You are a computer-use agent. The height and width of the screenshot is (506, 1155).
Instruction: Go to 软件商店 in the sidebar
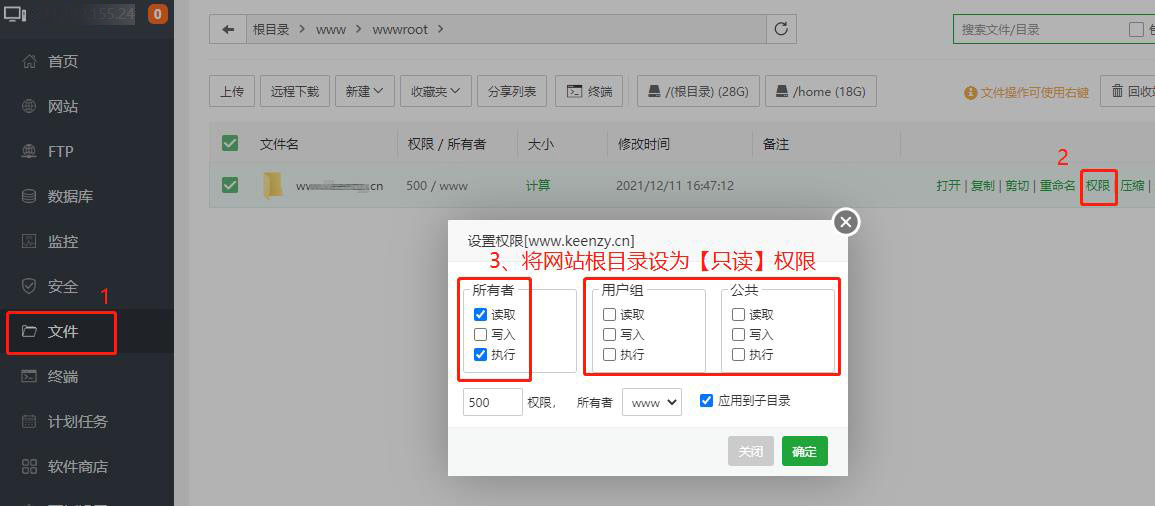pyautogui.click(x=77, y=467)
